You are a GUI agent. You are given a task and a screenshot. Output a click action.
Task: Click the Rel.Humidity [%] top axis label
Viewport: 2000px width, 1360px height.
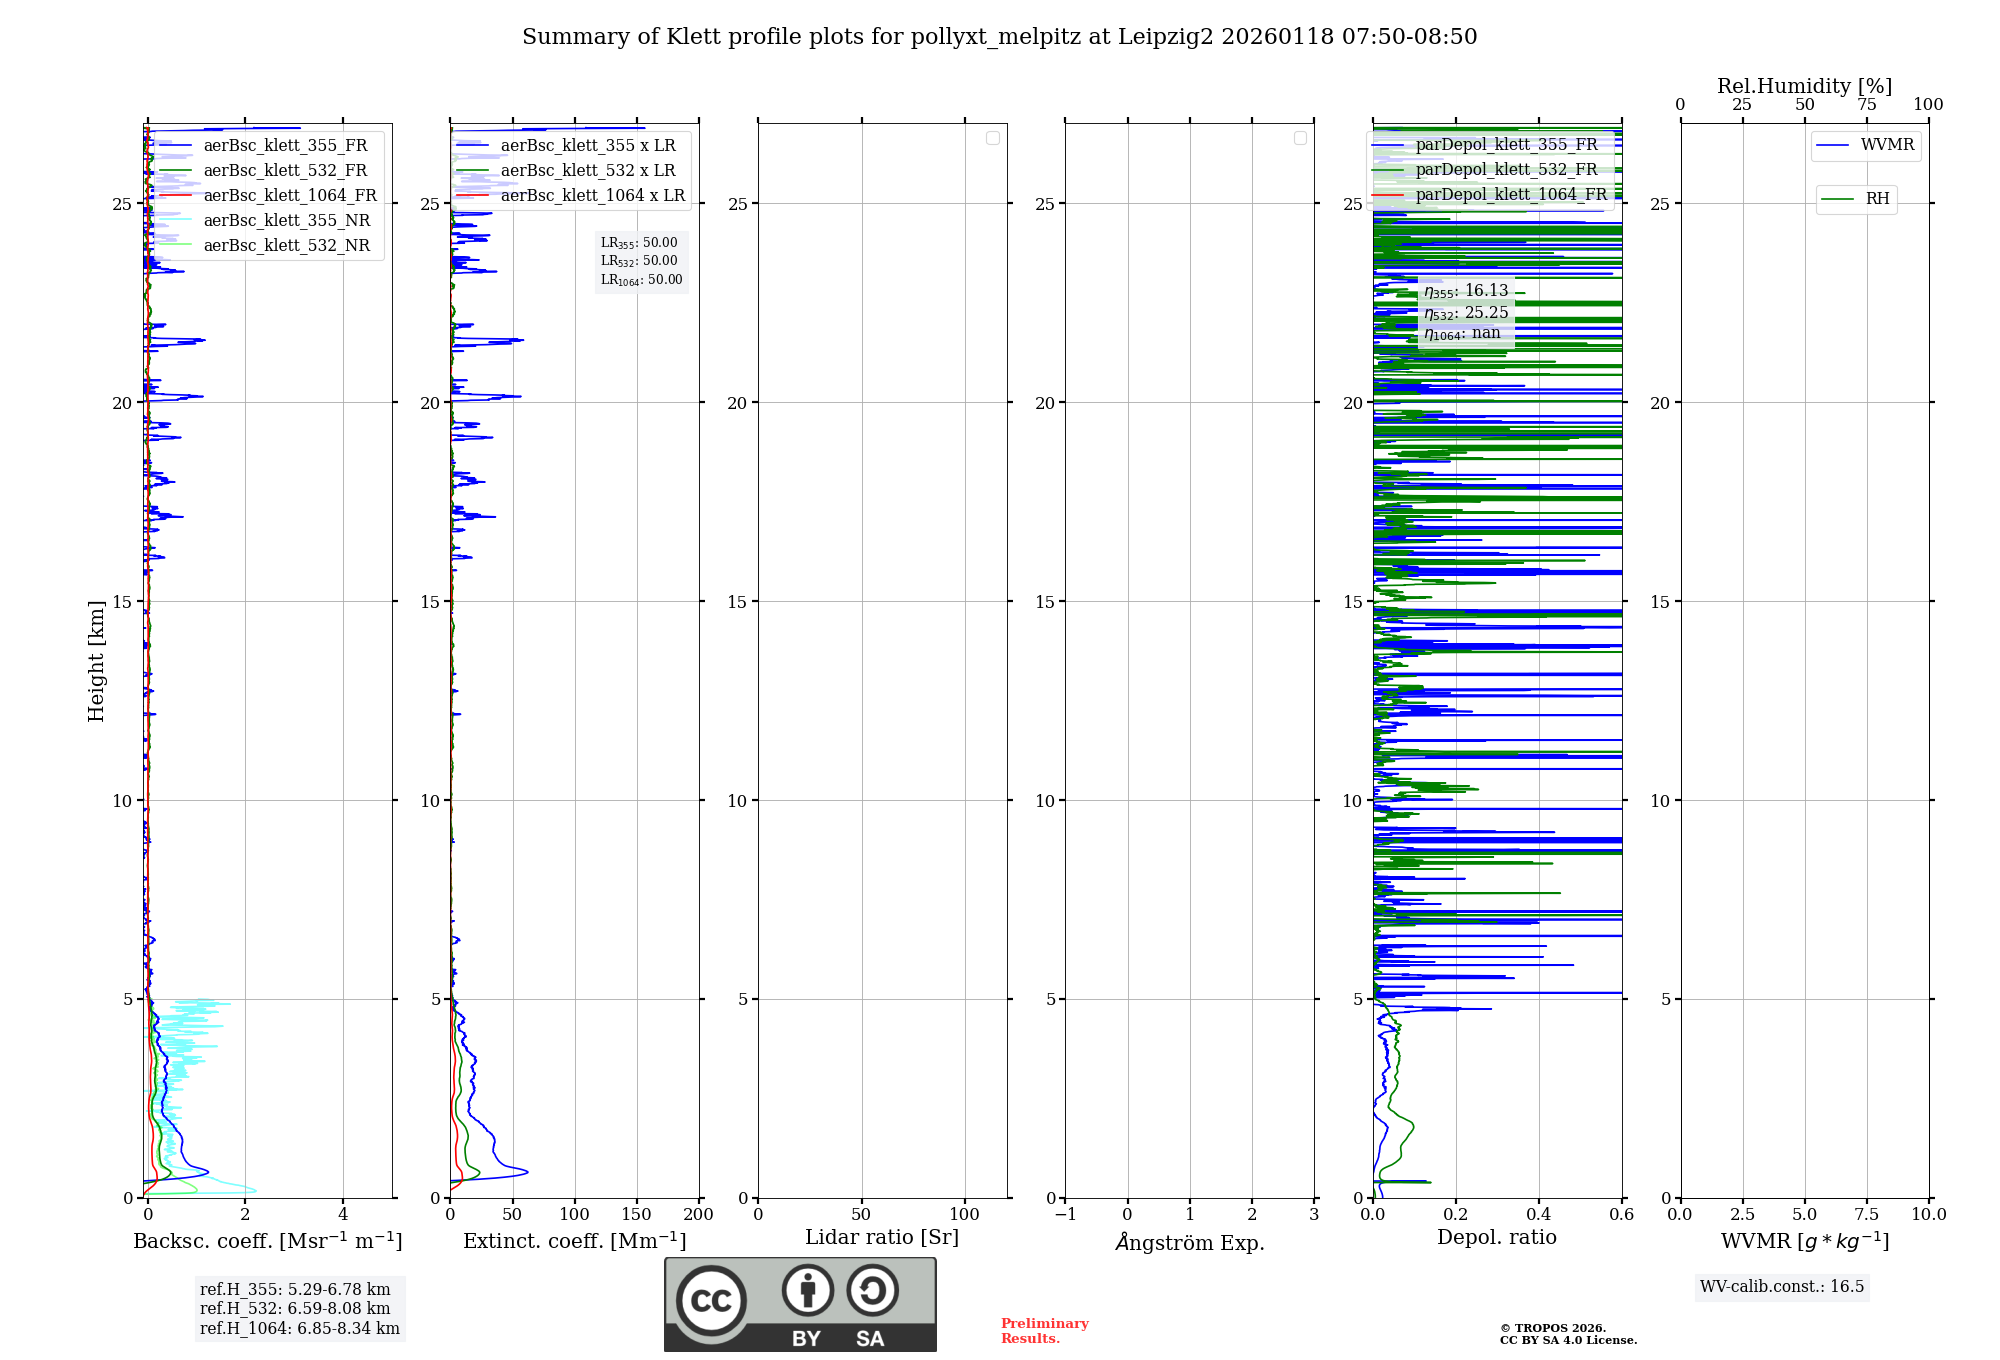click(1804, 86)
